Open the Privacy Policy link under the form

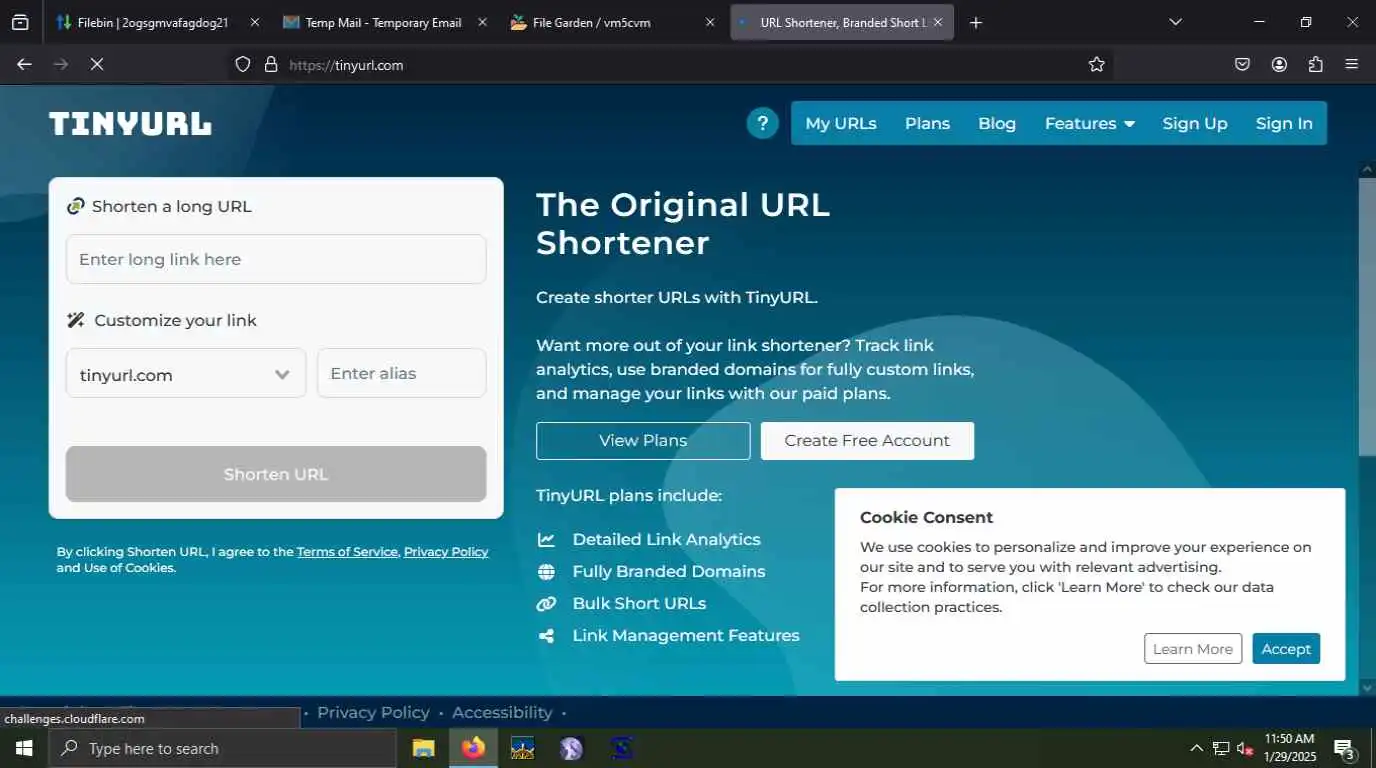pyautogui.click(x=446, y=552)
